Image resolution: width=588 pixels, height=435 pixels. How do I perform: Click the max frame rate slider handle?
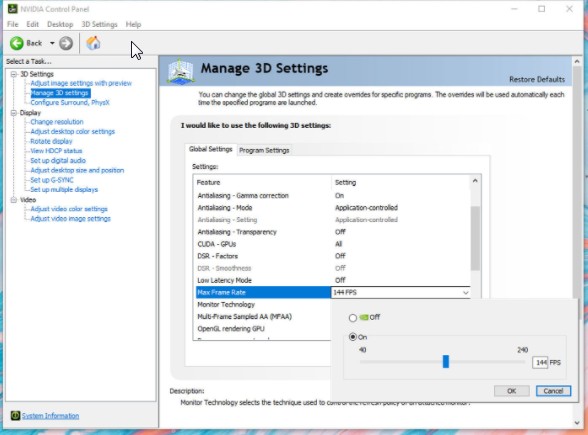(446, 362)
